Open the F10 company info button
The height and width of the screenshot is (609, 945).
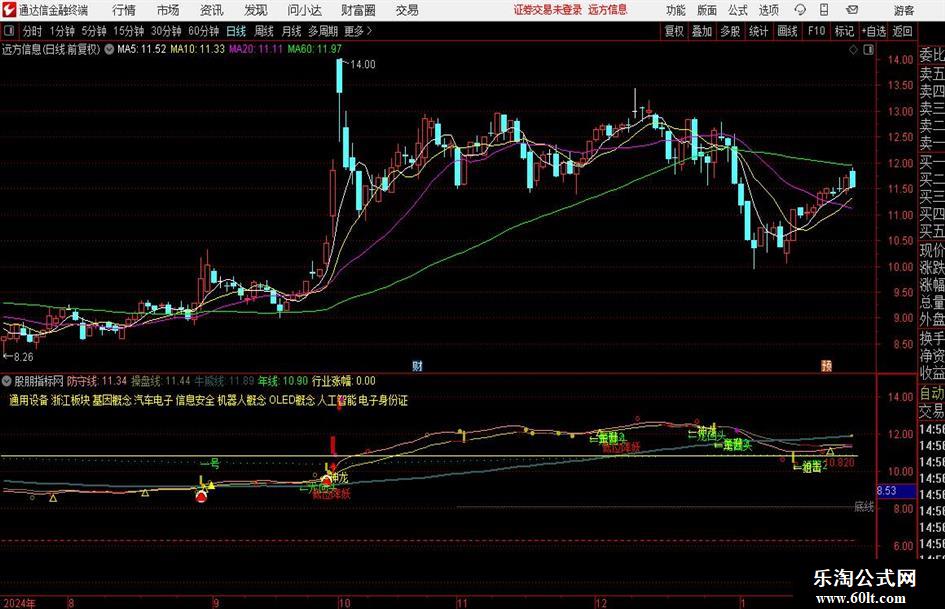pos(816,31)
